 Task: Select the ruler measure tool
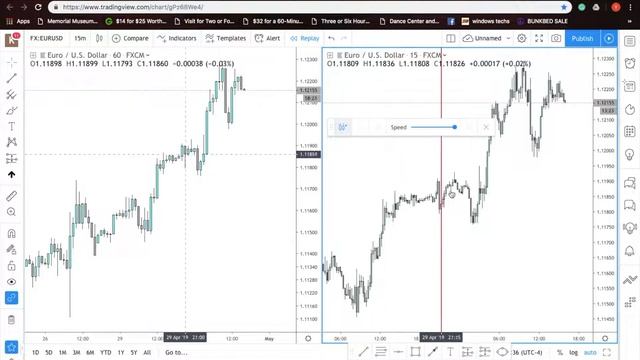(11, 196)
